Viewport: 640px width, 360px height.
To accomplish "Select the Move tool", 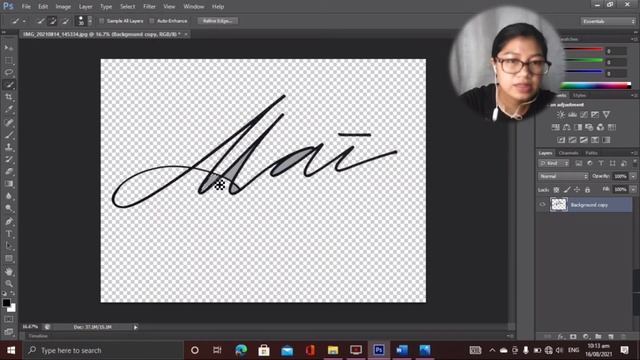I will (9, 48).
